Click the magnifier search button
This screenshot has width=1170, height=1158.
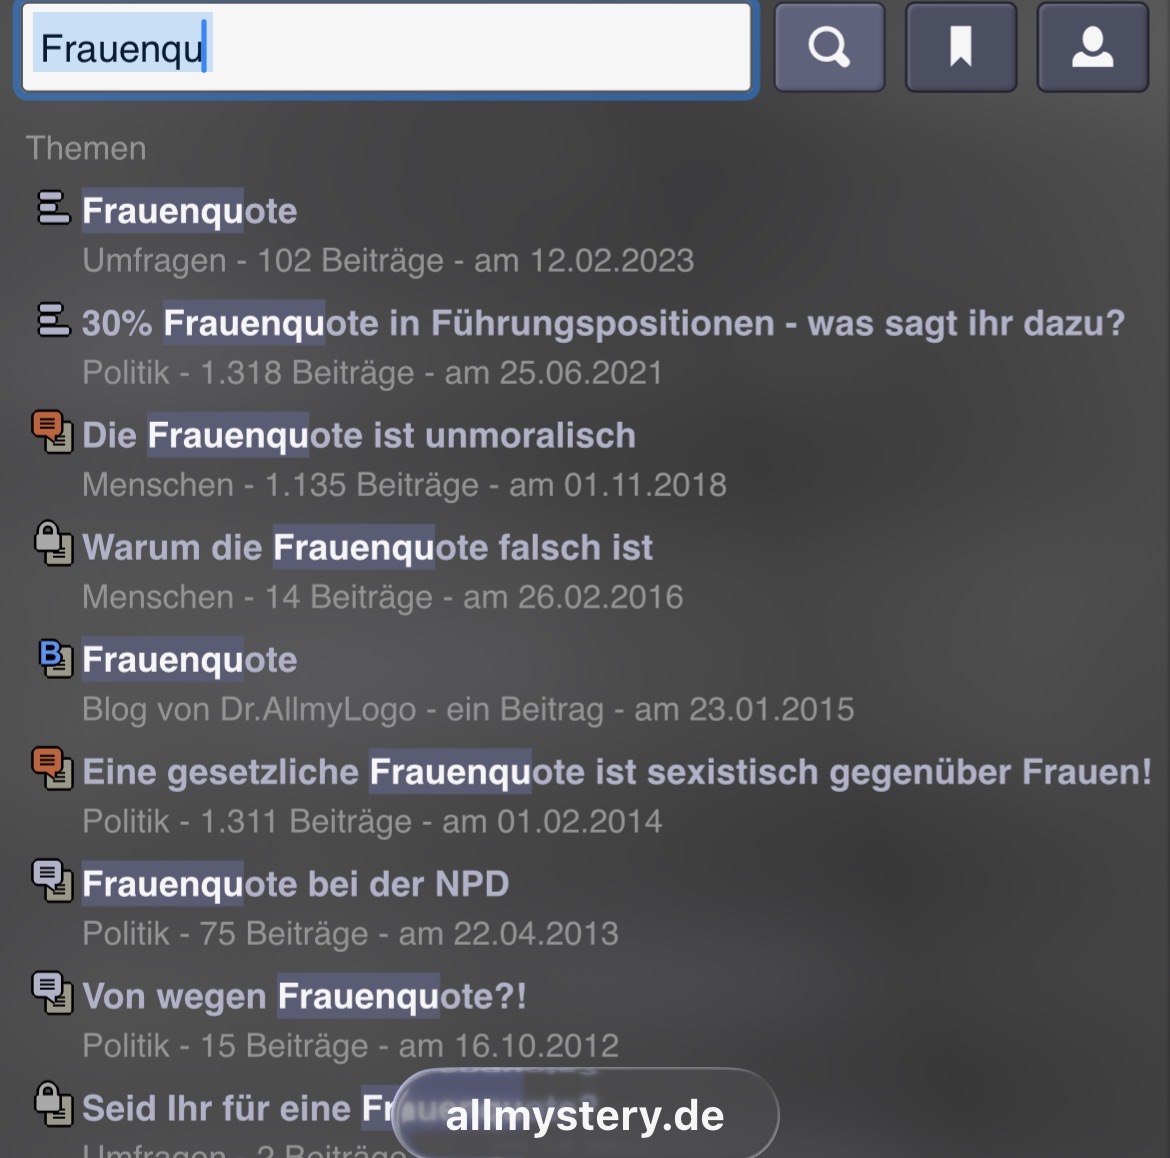click(830, 47)
